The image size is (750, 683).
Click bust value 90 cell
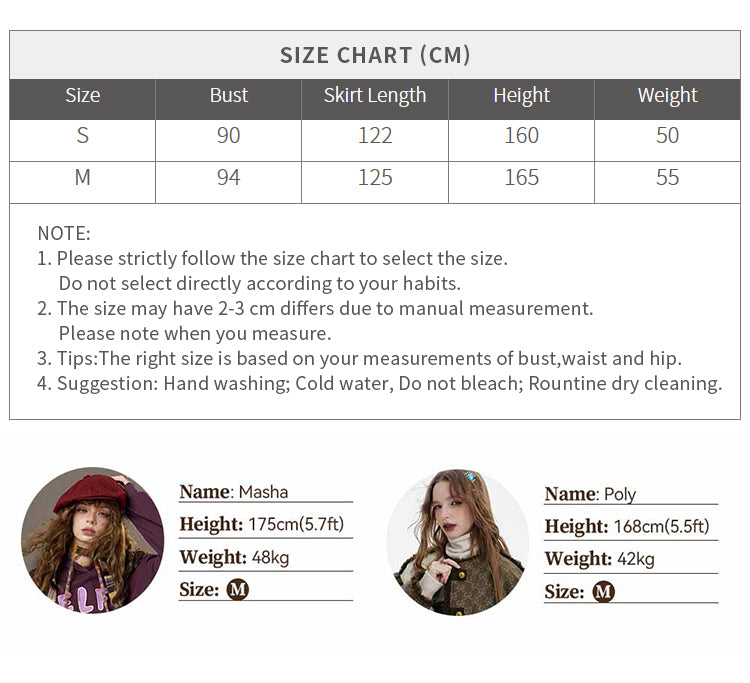pos(229,136)
